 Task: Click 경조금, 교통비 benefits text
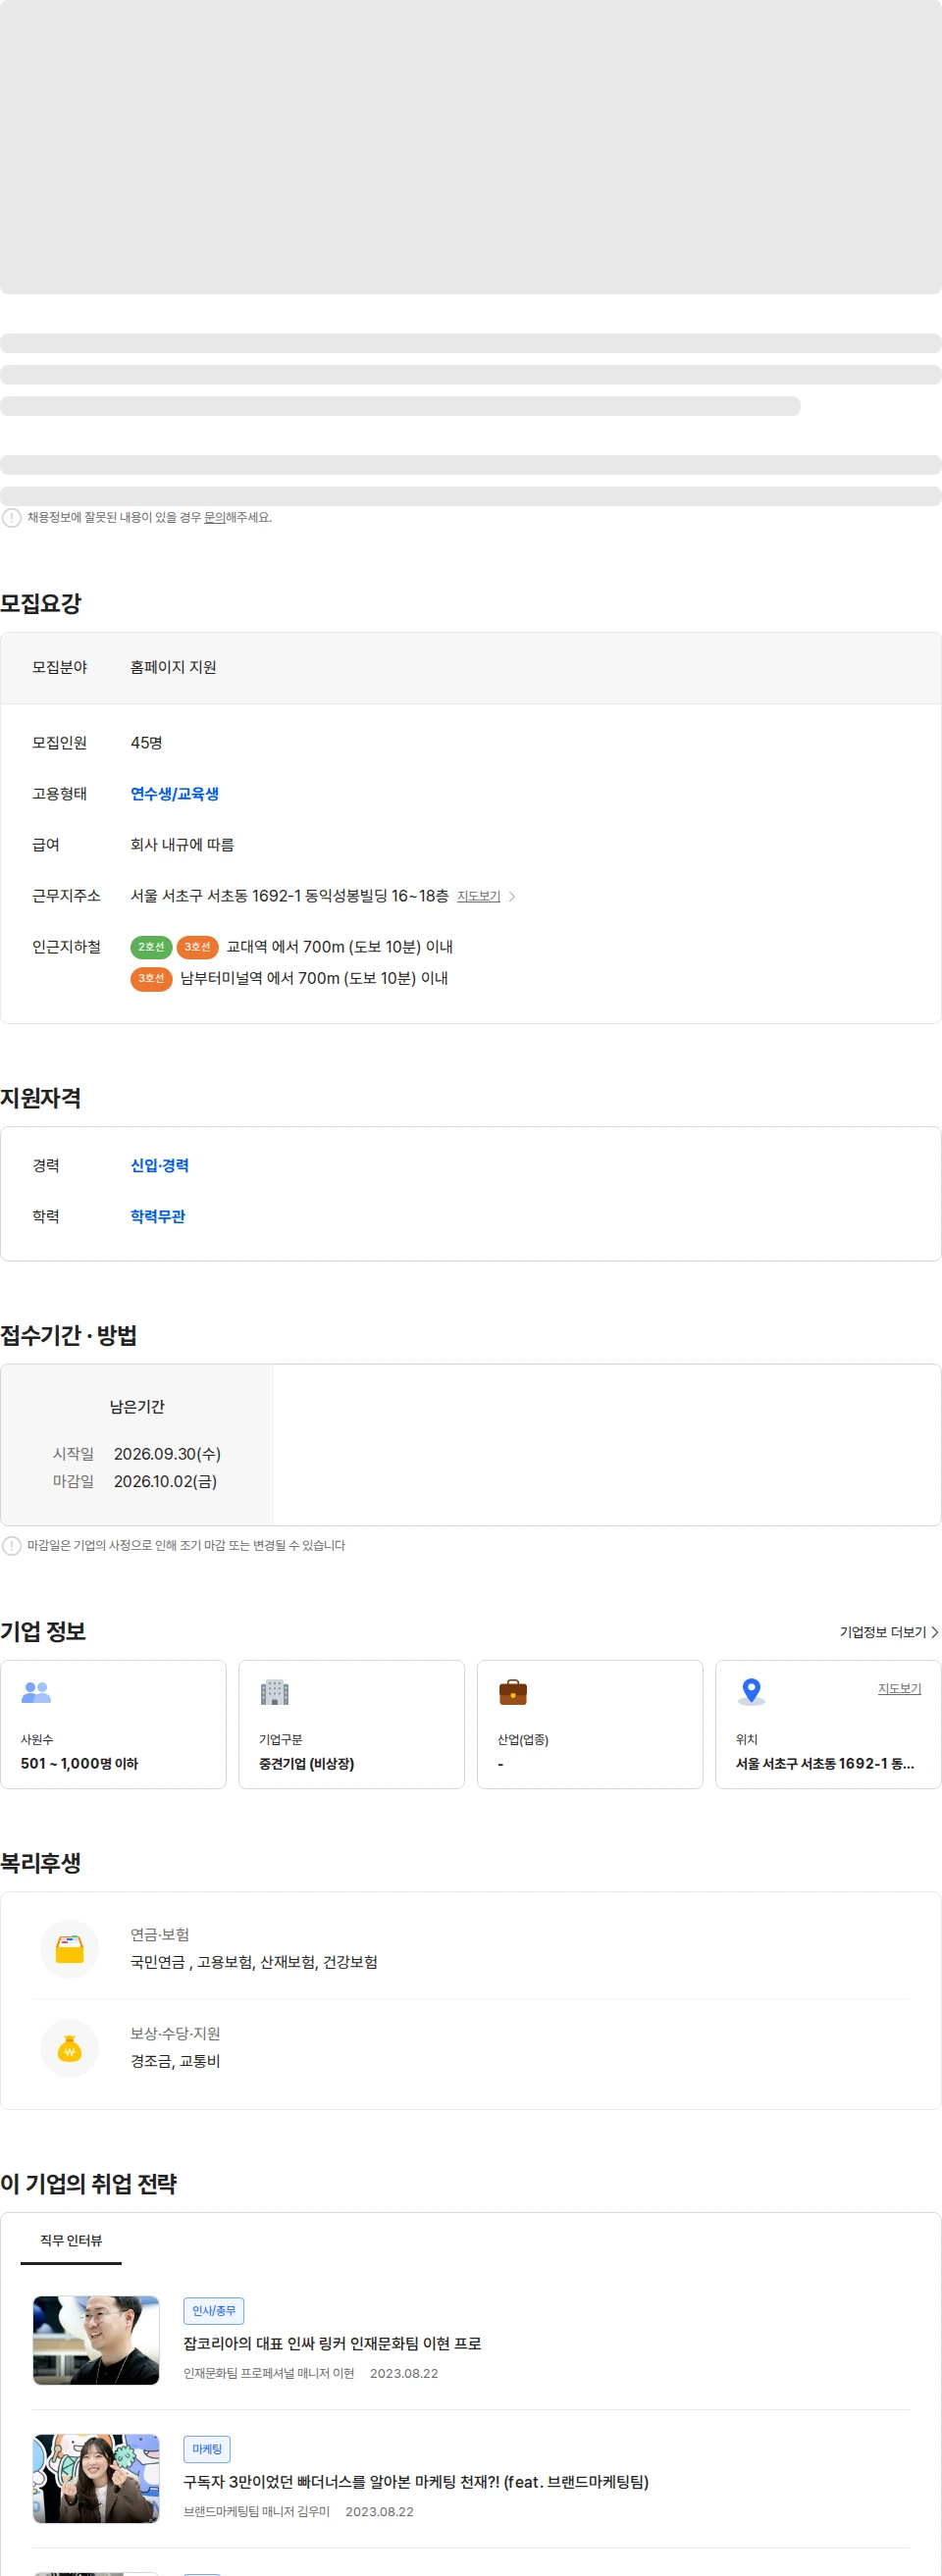point(175,2061)
